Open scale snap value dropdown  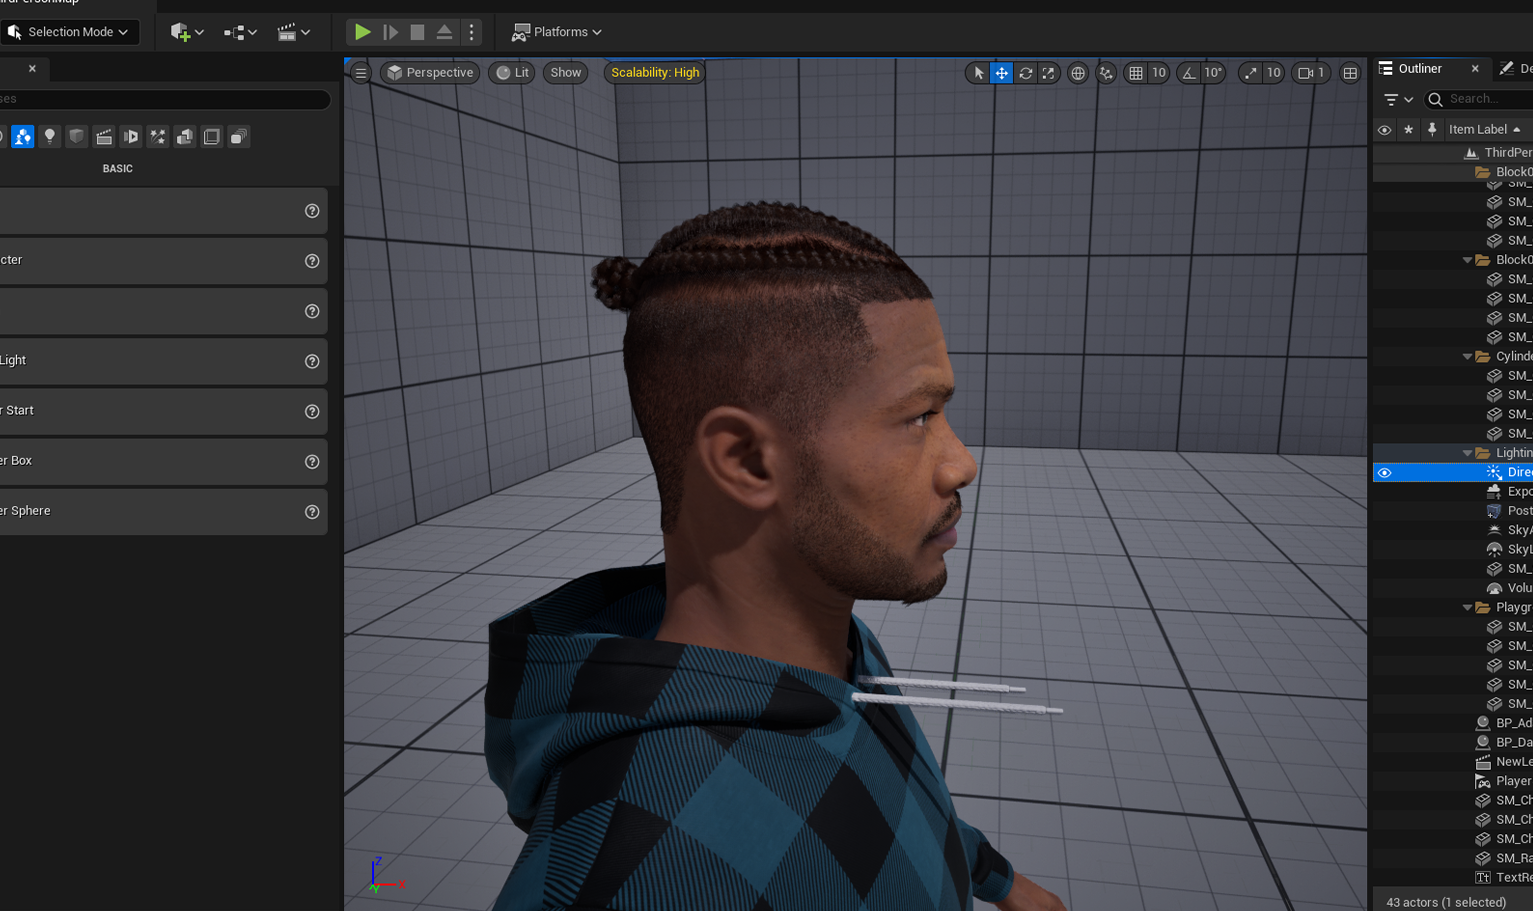point(1274,73)
